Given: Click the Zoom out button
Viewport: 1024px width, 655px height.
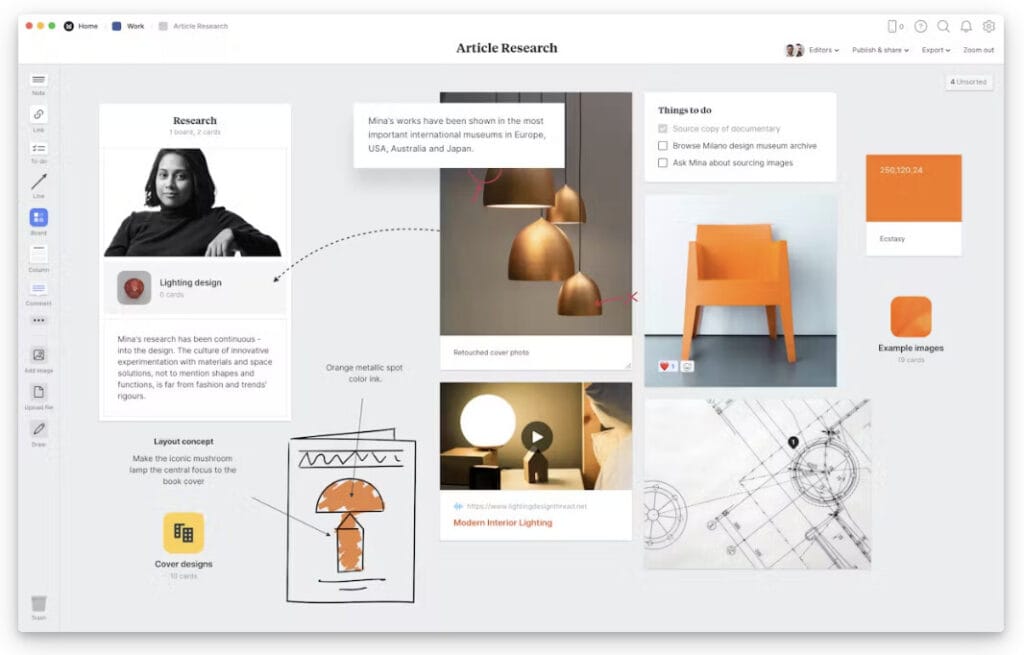Looking at the screenshot, I should 978,50.
